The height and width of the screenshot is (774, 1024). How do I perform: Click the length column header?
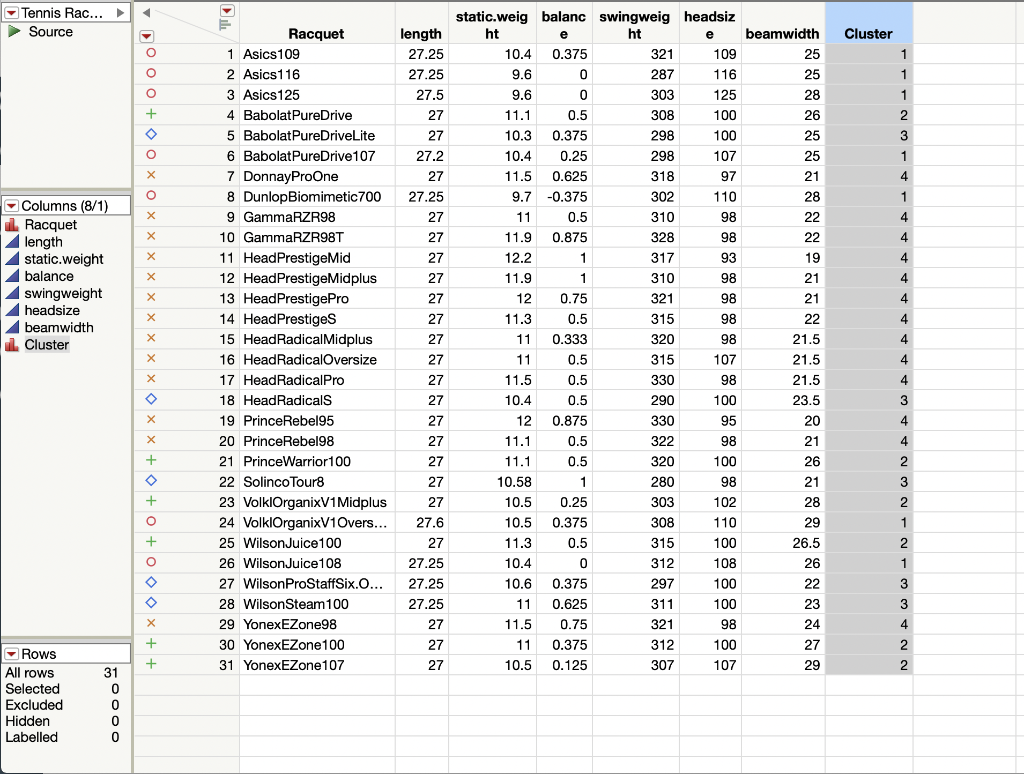pos(421,24)
